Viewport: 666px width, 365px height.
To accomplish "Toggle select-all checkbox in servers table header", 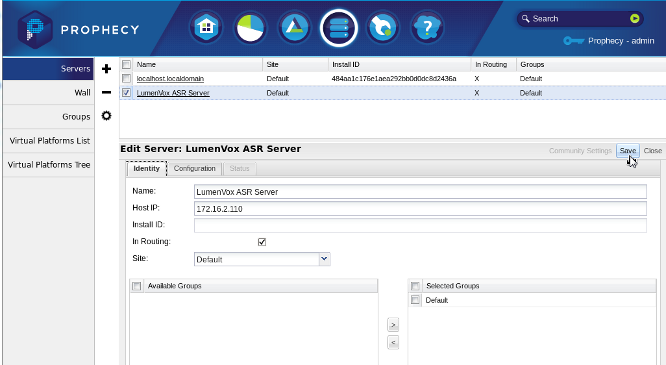I will (126, 65).
